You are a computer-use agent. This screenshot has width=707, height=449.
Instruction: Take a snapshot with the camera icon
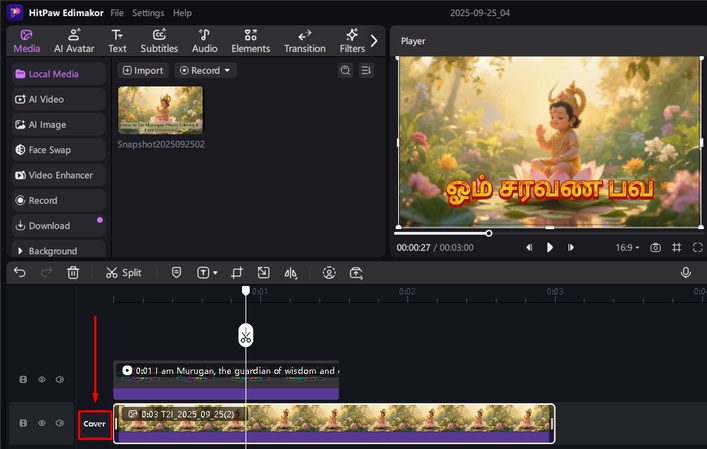(655, 247)
